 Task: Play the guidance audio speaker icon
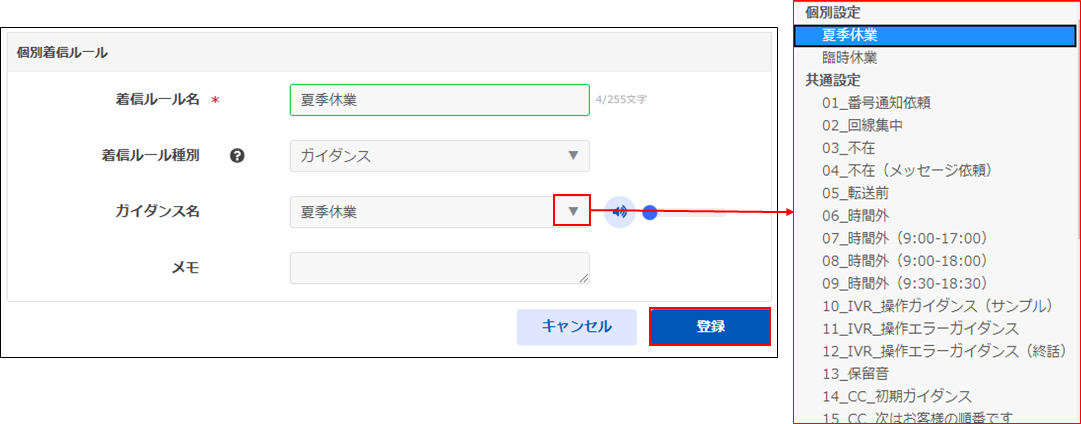(x=620, y=212)
